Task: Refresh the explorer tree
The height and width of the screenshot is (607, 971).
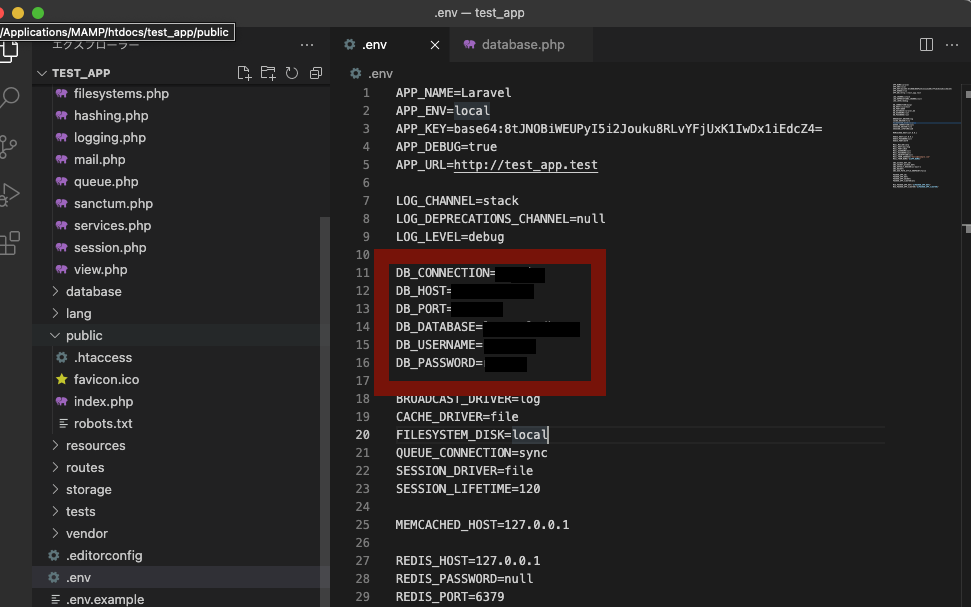Action: click(292, 73)
